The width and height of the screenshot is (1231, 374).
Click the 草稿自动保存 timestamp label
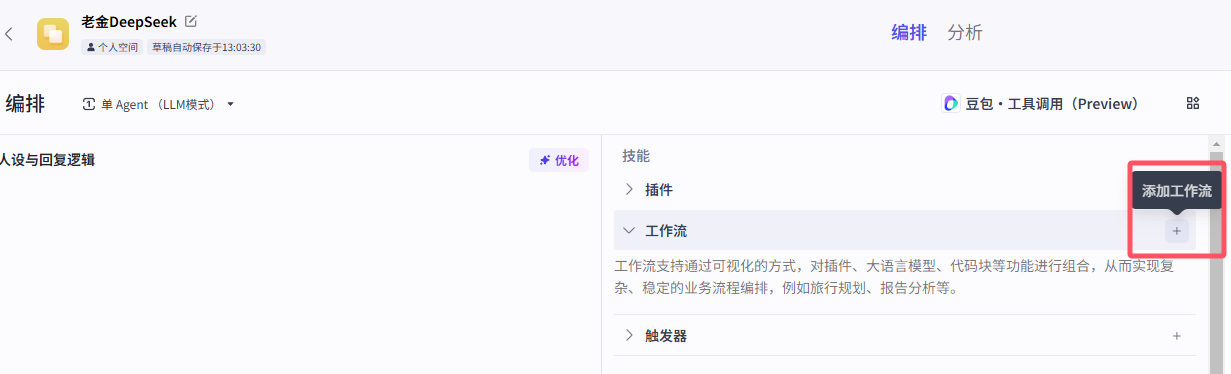[x=206, y=47]
